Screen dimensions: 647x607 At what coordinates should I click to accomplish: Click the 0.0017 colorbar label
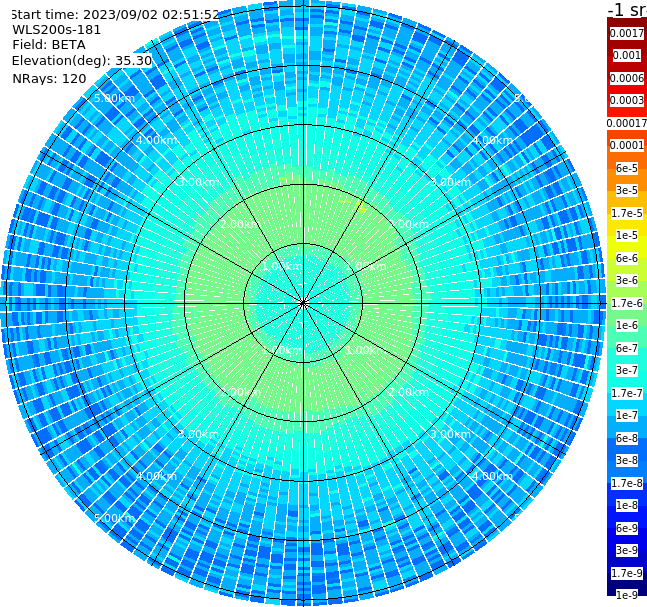pos(627,33)
